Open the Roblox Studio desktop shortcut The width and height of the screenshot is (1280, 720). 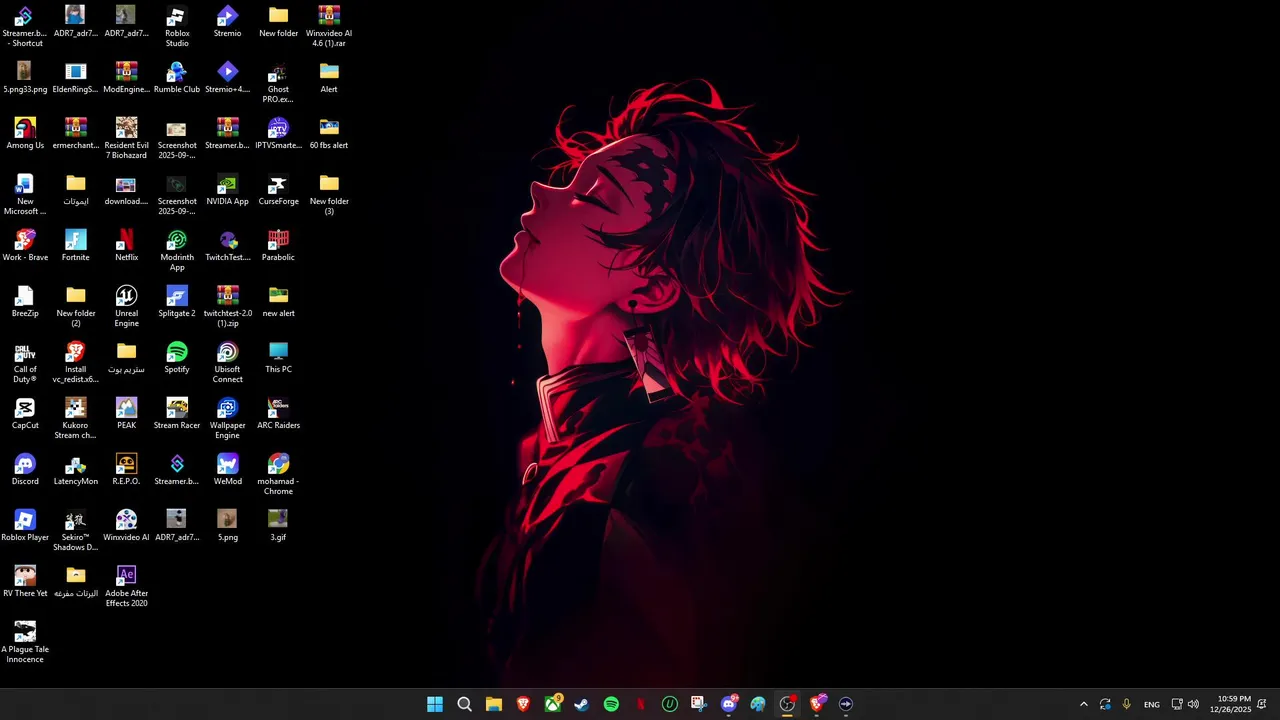177,27
